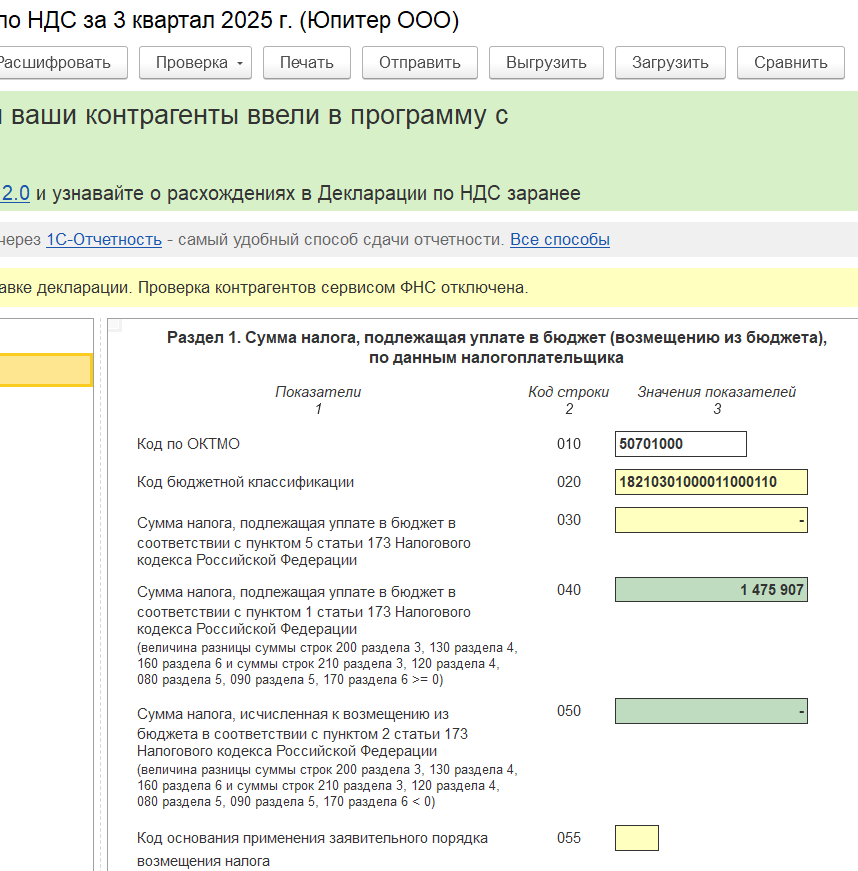The image size is (858, 871).
Task: Edit the Код по ОКТМО field 50701000
Action: (680, 444)
